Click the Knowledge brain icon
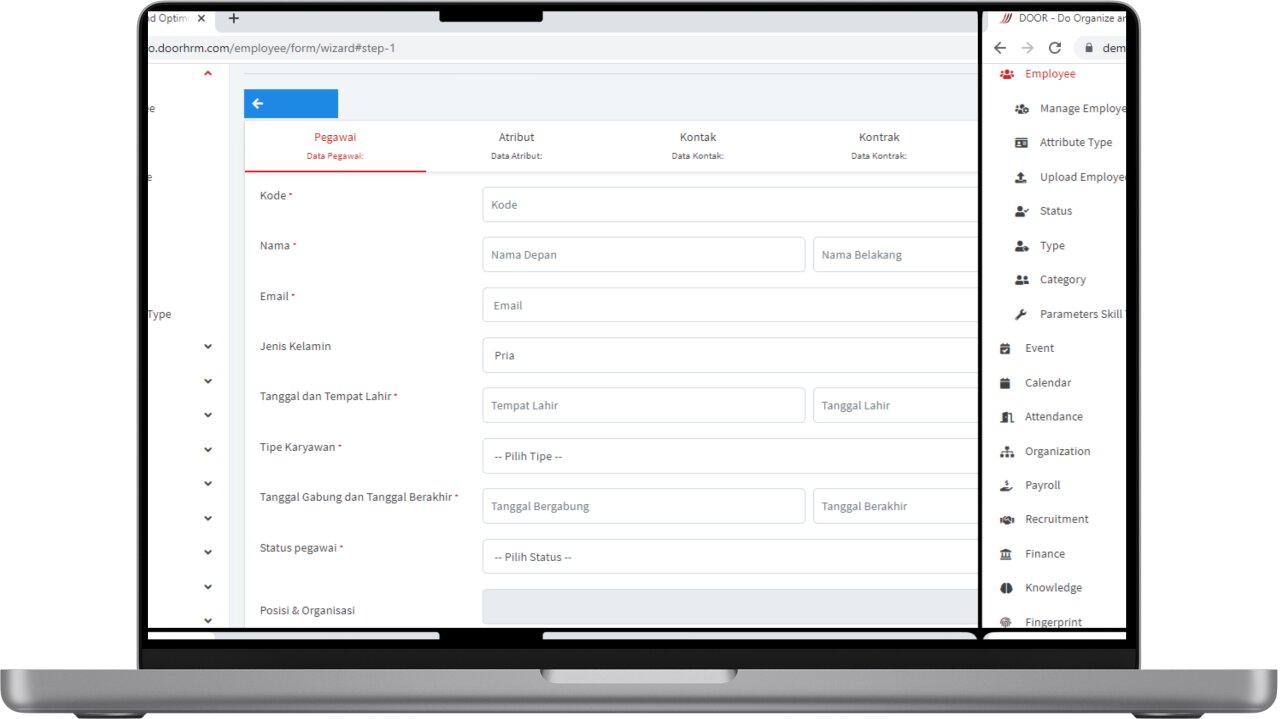Viewport: 1280px width, 719px height. click(1007, 588)
